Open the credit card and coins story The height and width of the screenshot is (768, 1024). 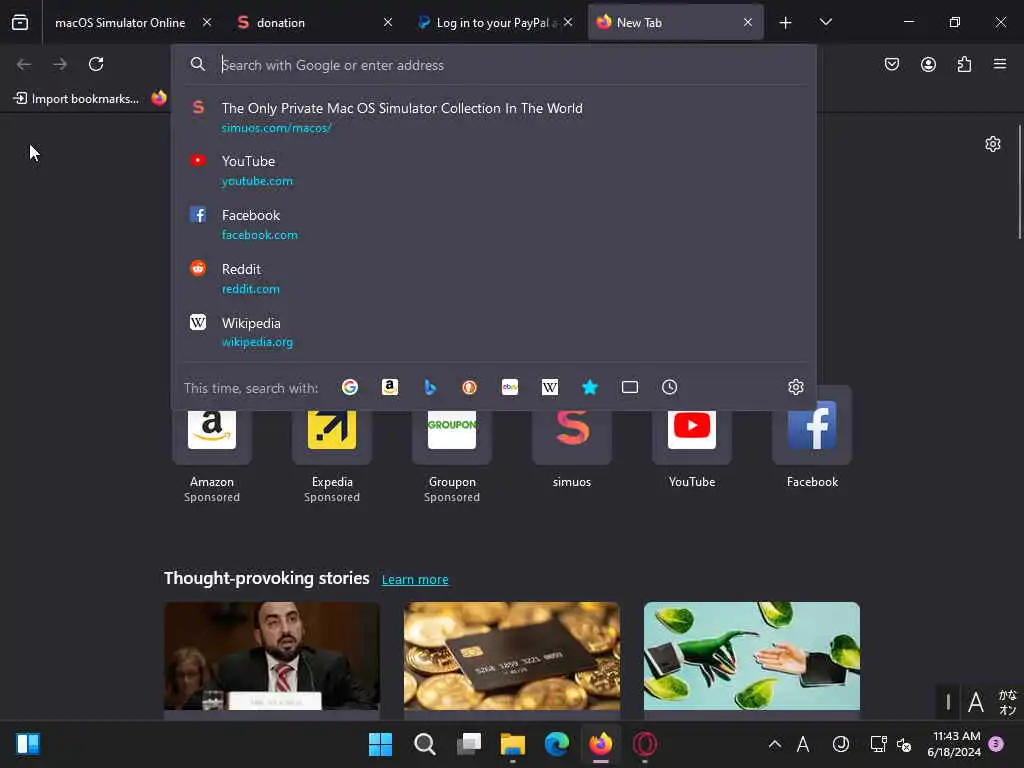click(x=512, y=660)
